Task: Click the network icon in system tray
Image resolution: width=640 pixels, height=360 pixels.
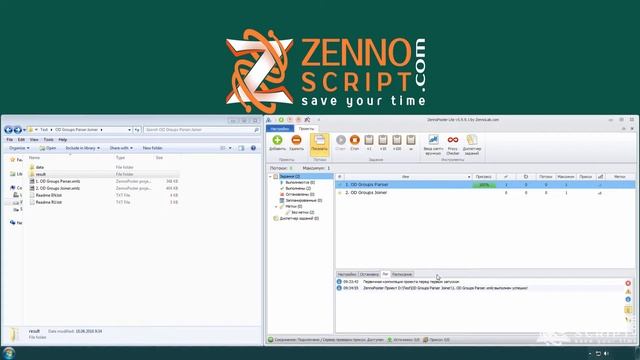Action: coord(598,353)
